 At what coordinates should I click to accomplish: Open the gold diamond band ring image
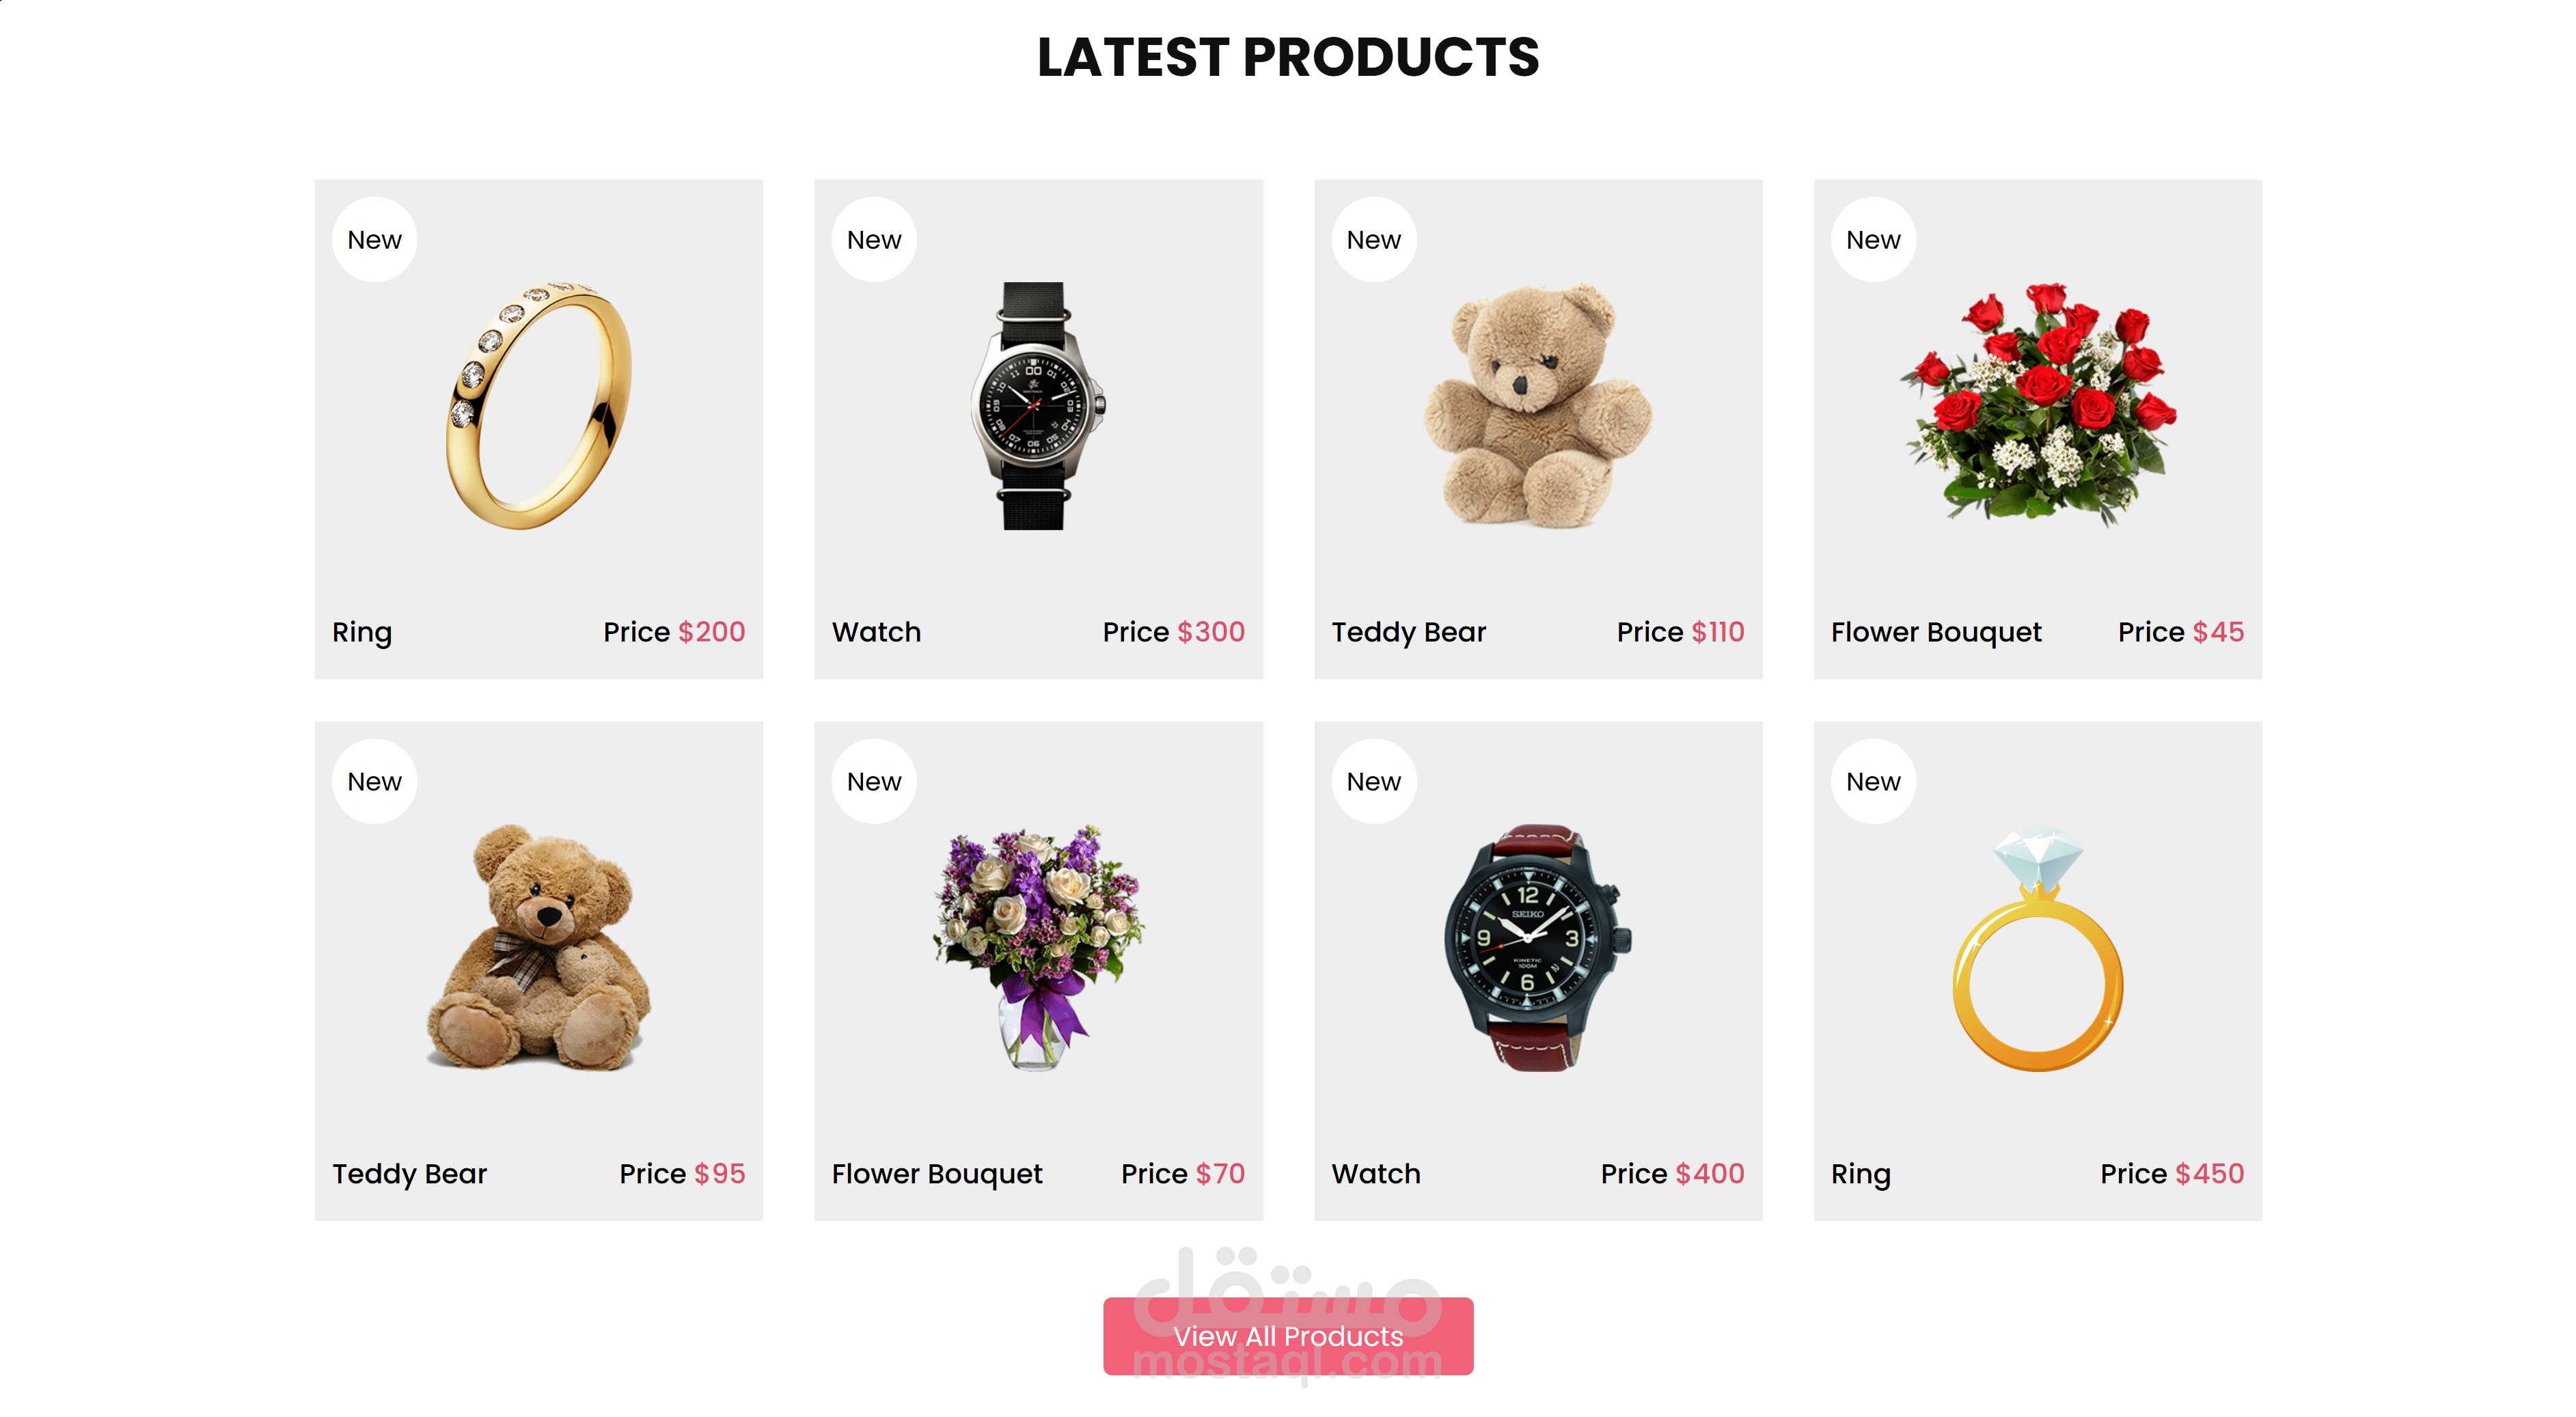[x=539, y=405]
